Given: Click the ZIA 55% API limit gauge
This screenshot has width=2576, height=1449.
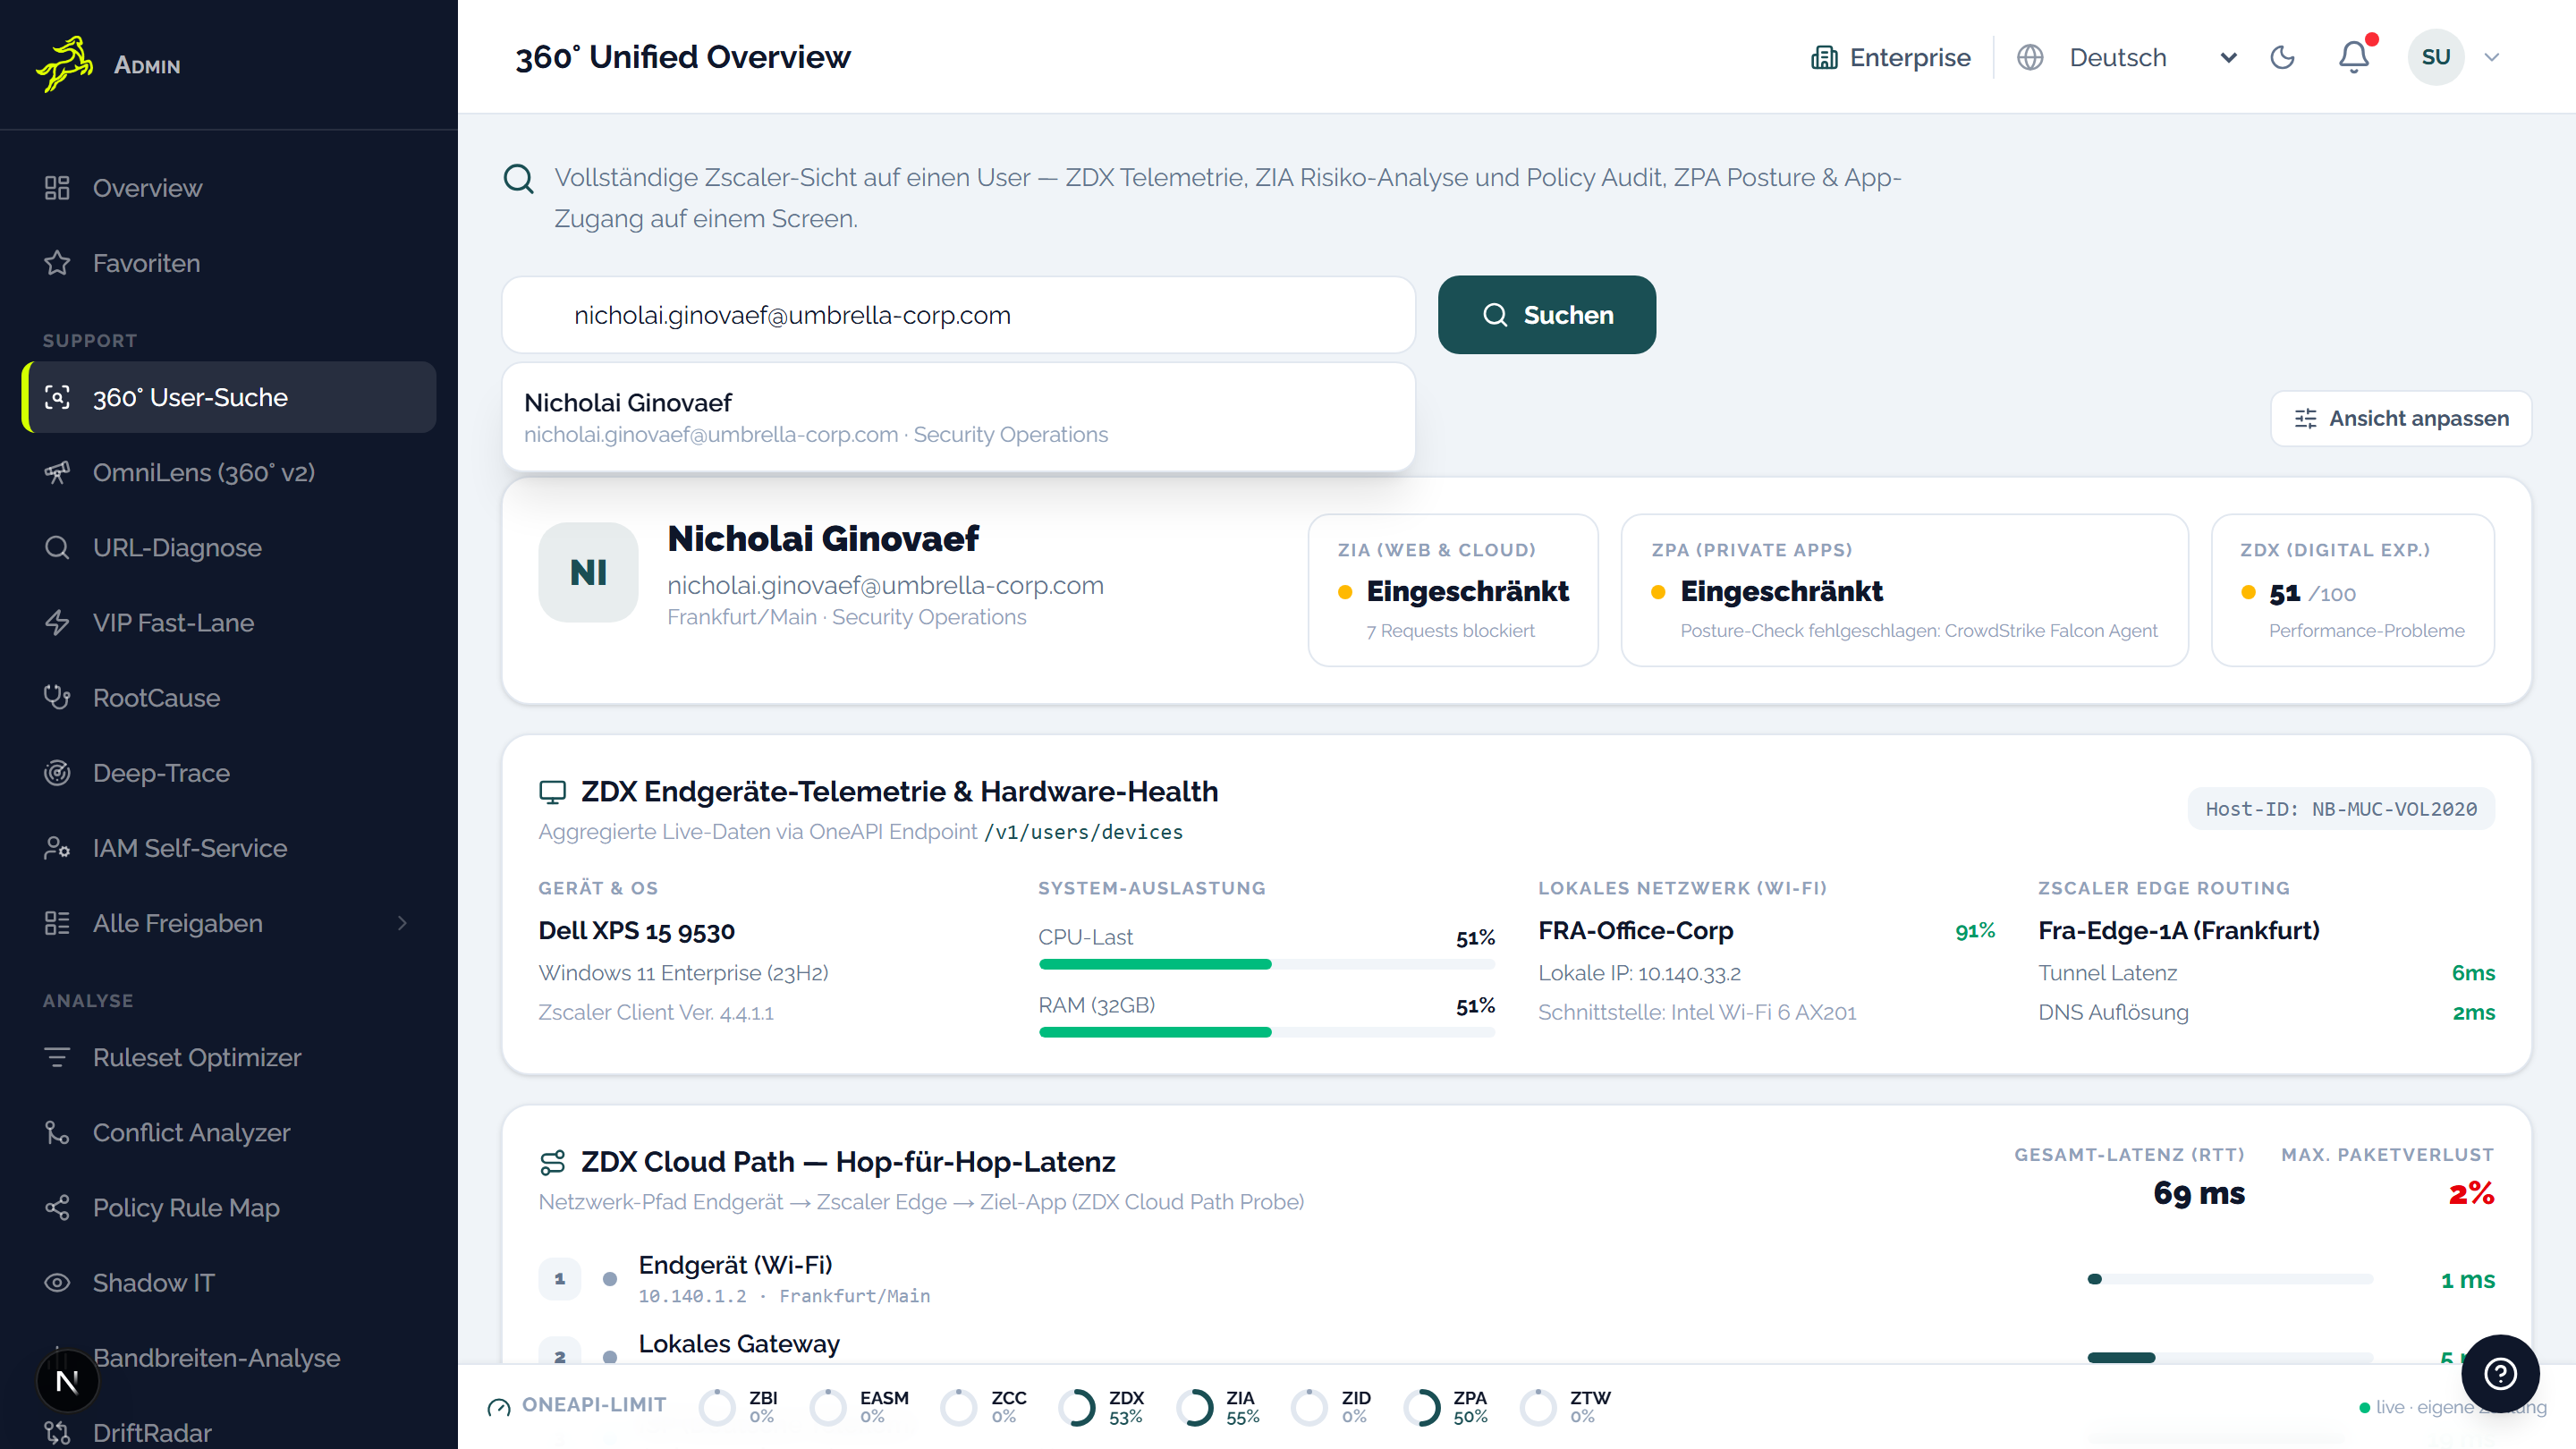Looking at the screenshot, I should 1218,1407.
